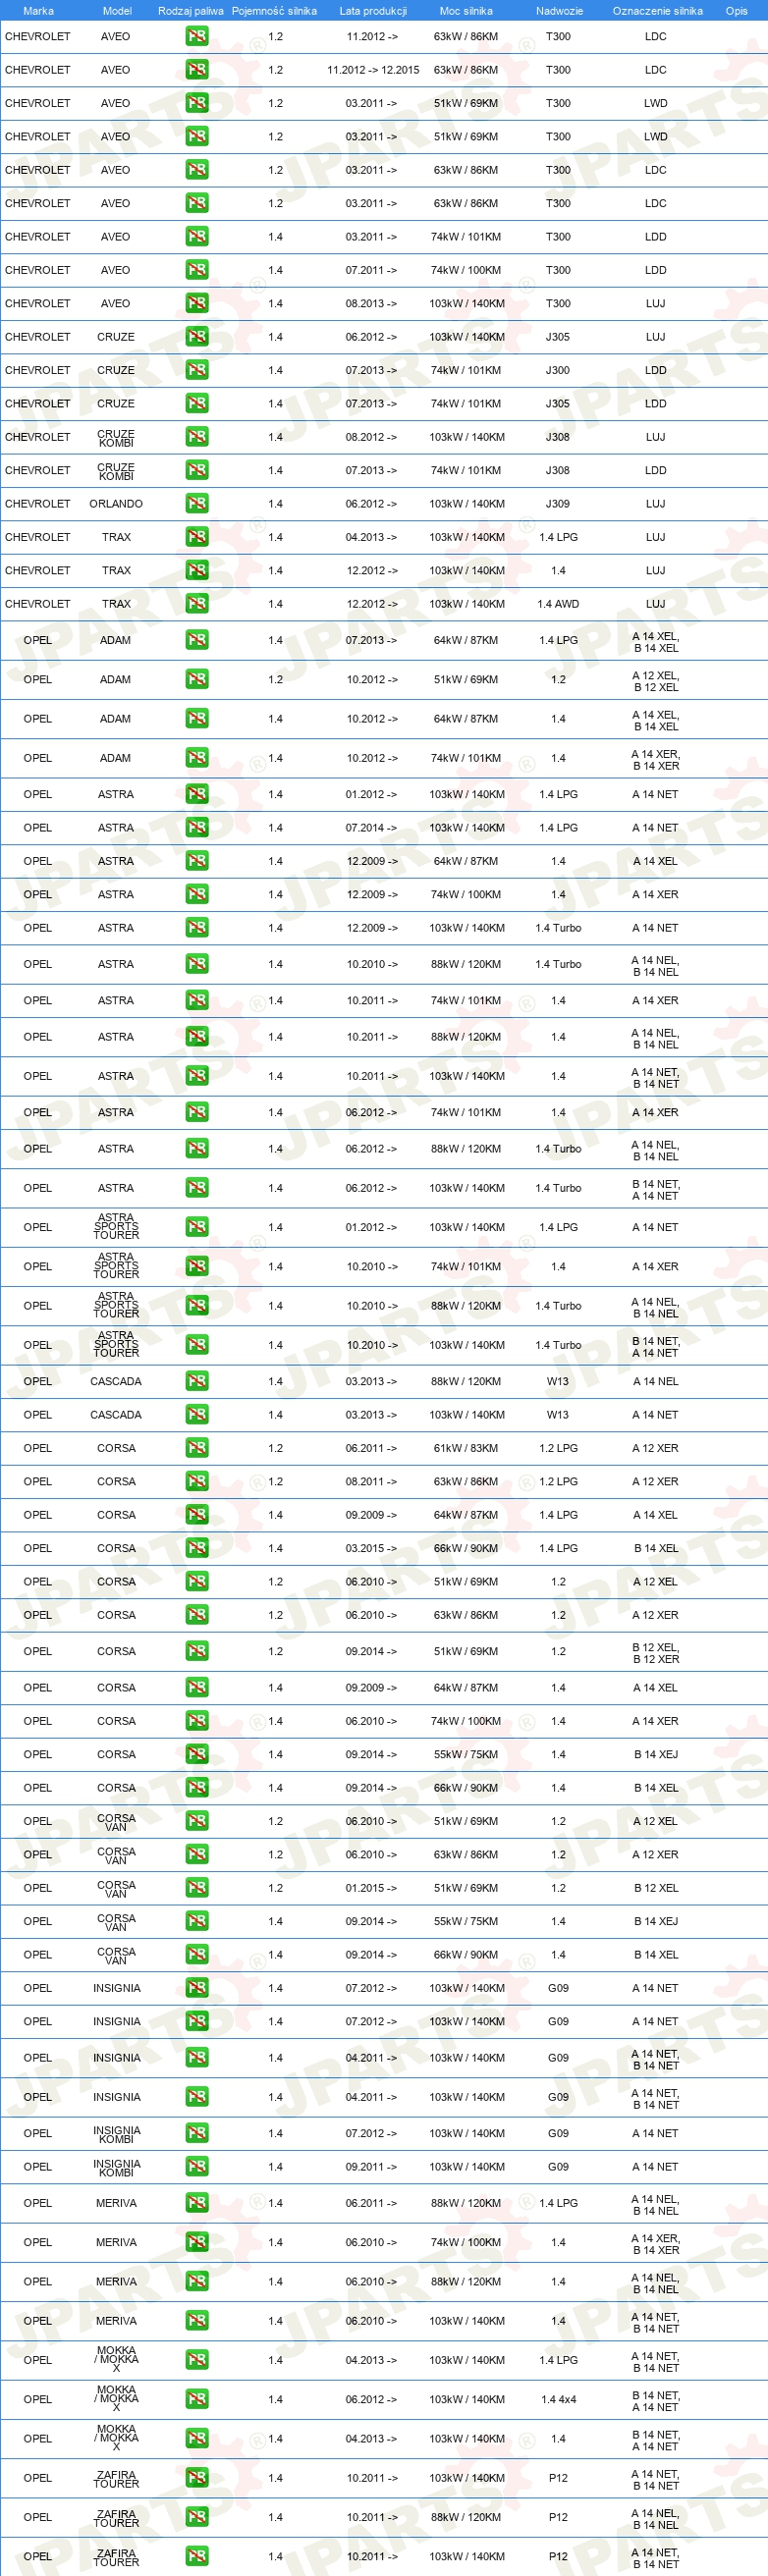Click fuel icon in Chevrolet Orlando row
768x2576 pixels.
(x=197, y=504)
